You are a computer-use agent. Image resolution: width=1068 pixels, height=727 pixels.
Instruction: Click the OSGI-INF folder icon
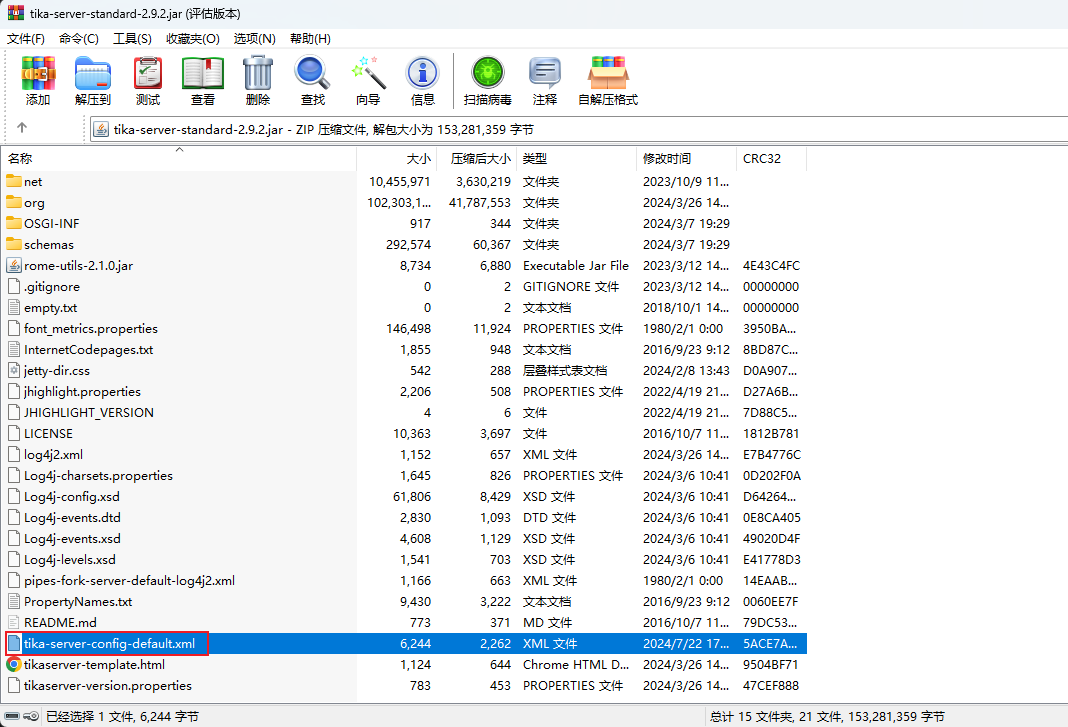tap(14, 223)
